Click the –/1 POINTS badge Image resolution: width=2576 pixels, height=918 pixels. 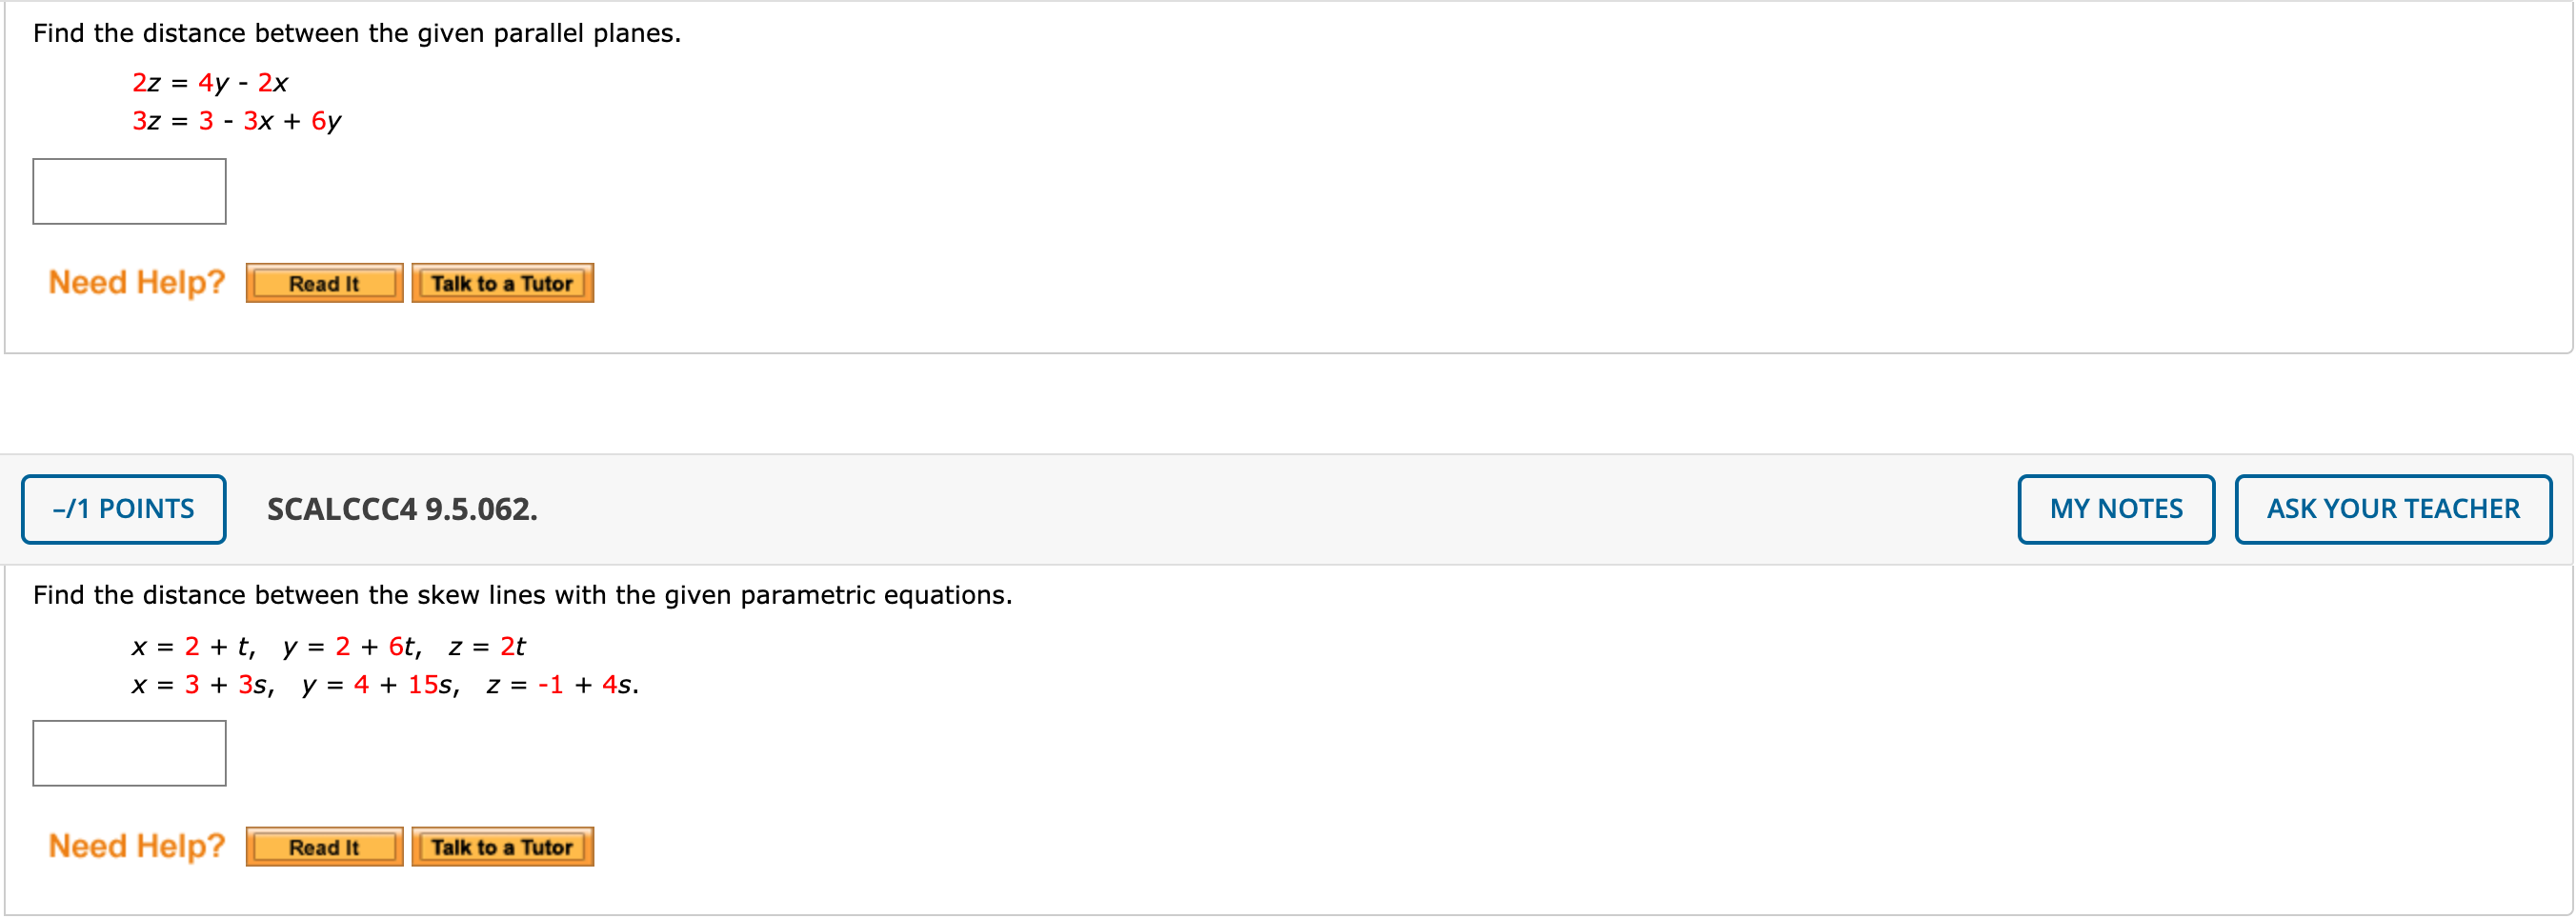[123, 508]
